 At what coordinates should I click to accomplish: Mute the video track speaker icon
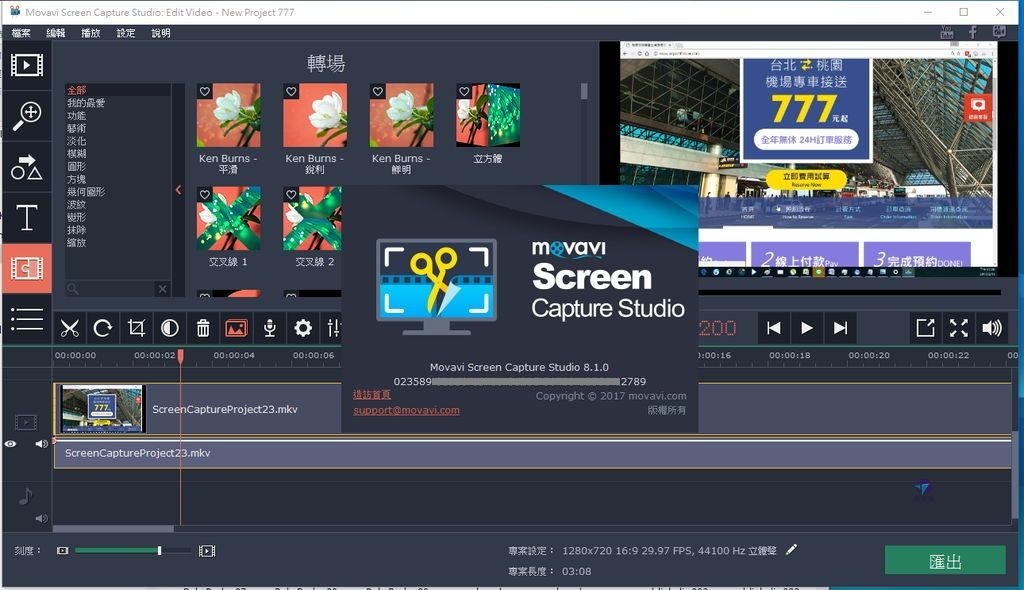[x=41, y=444]
